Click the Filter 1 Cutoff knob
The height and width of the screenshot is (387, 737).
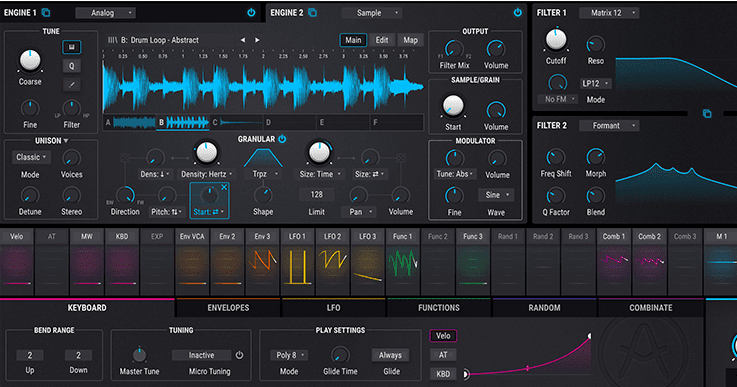tap(556, 39)
